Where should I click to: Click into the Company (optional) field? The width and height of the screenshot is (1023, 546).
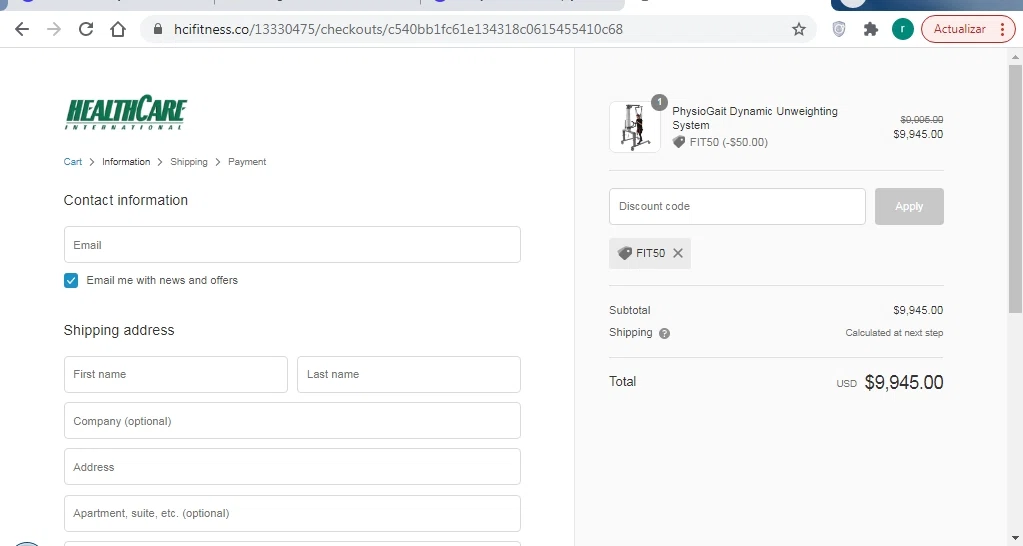[292, 421]
